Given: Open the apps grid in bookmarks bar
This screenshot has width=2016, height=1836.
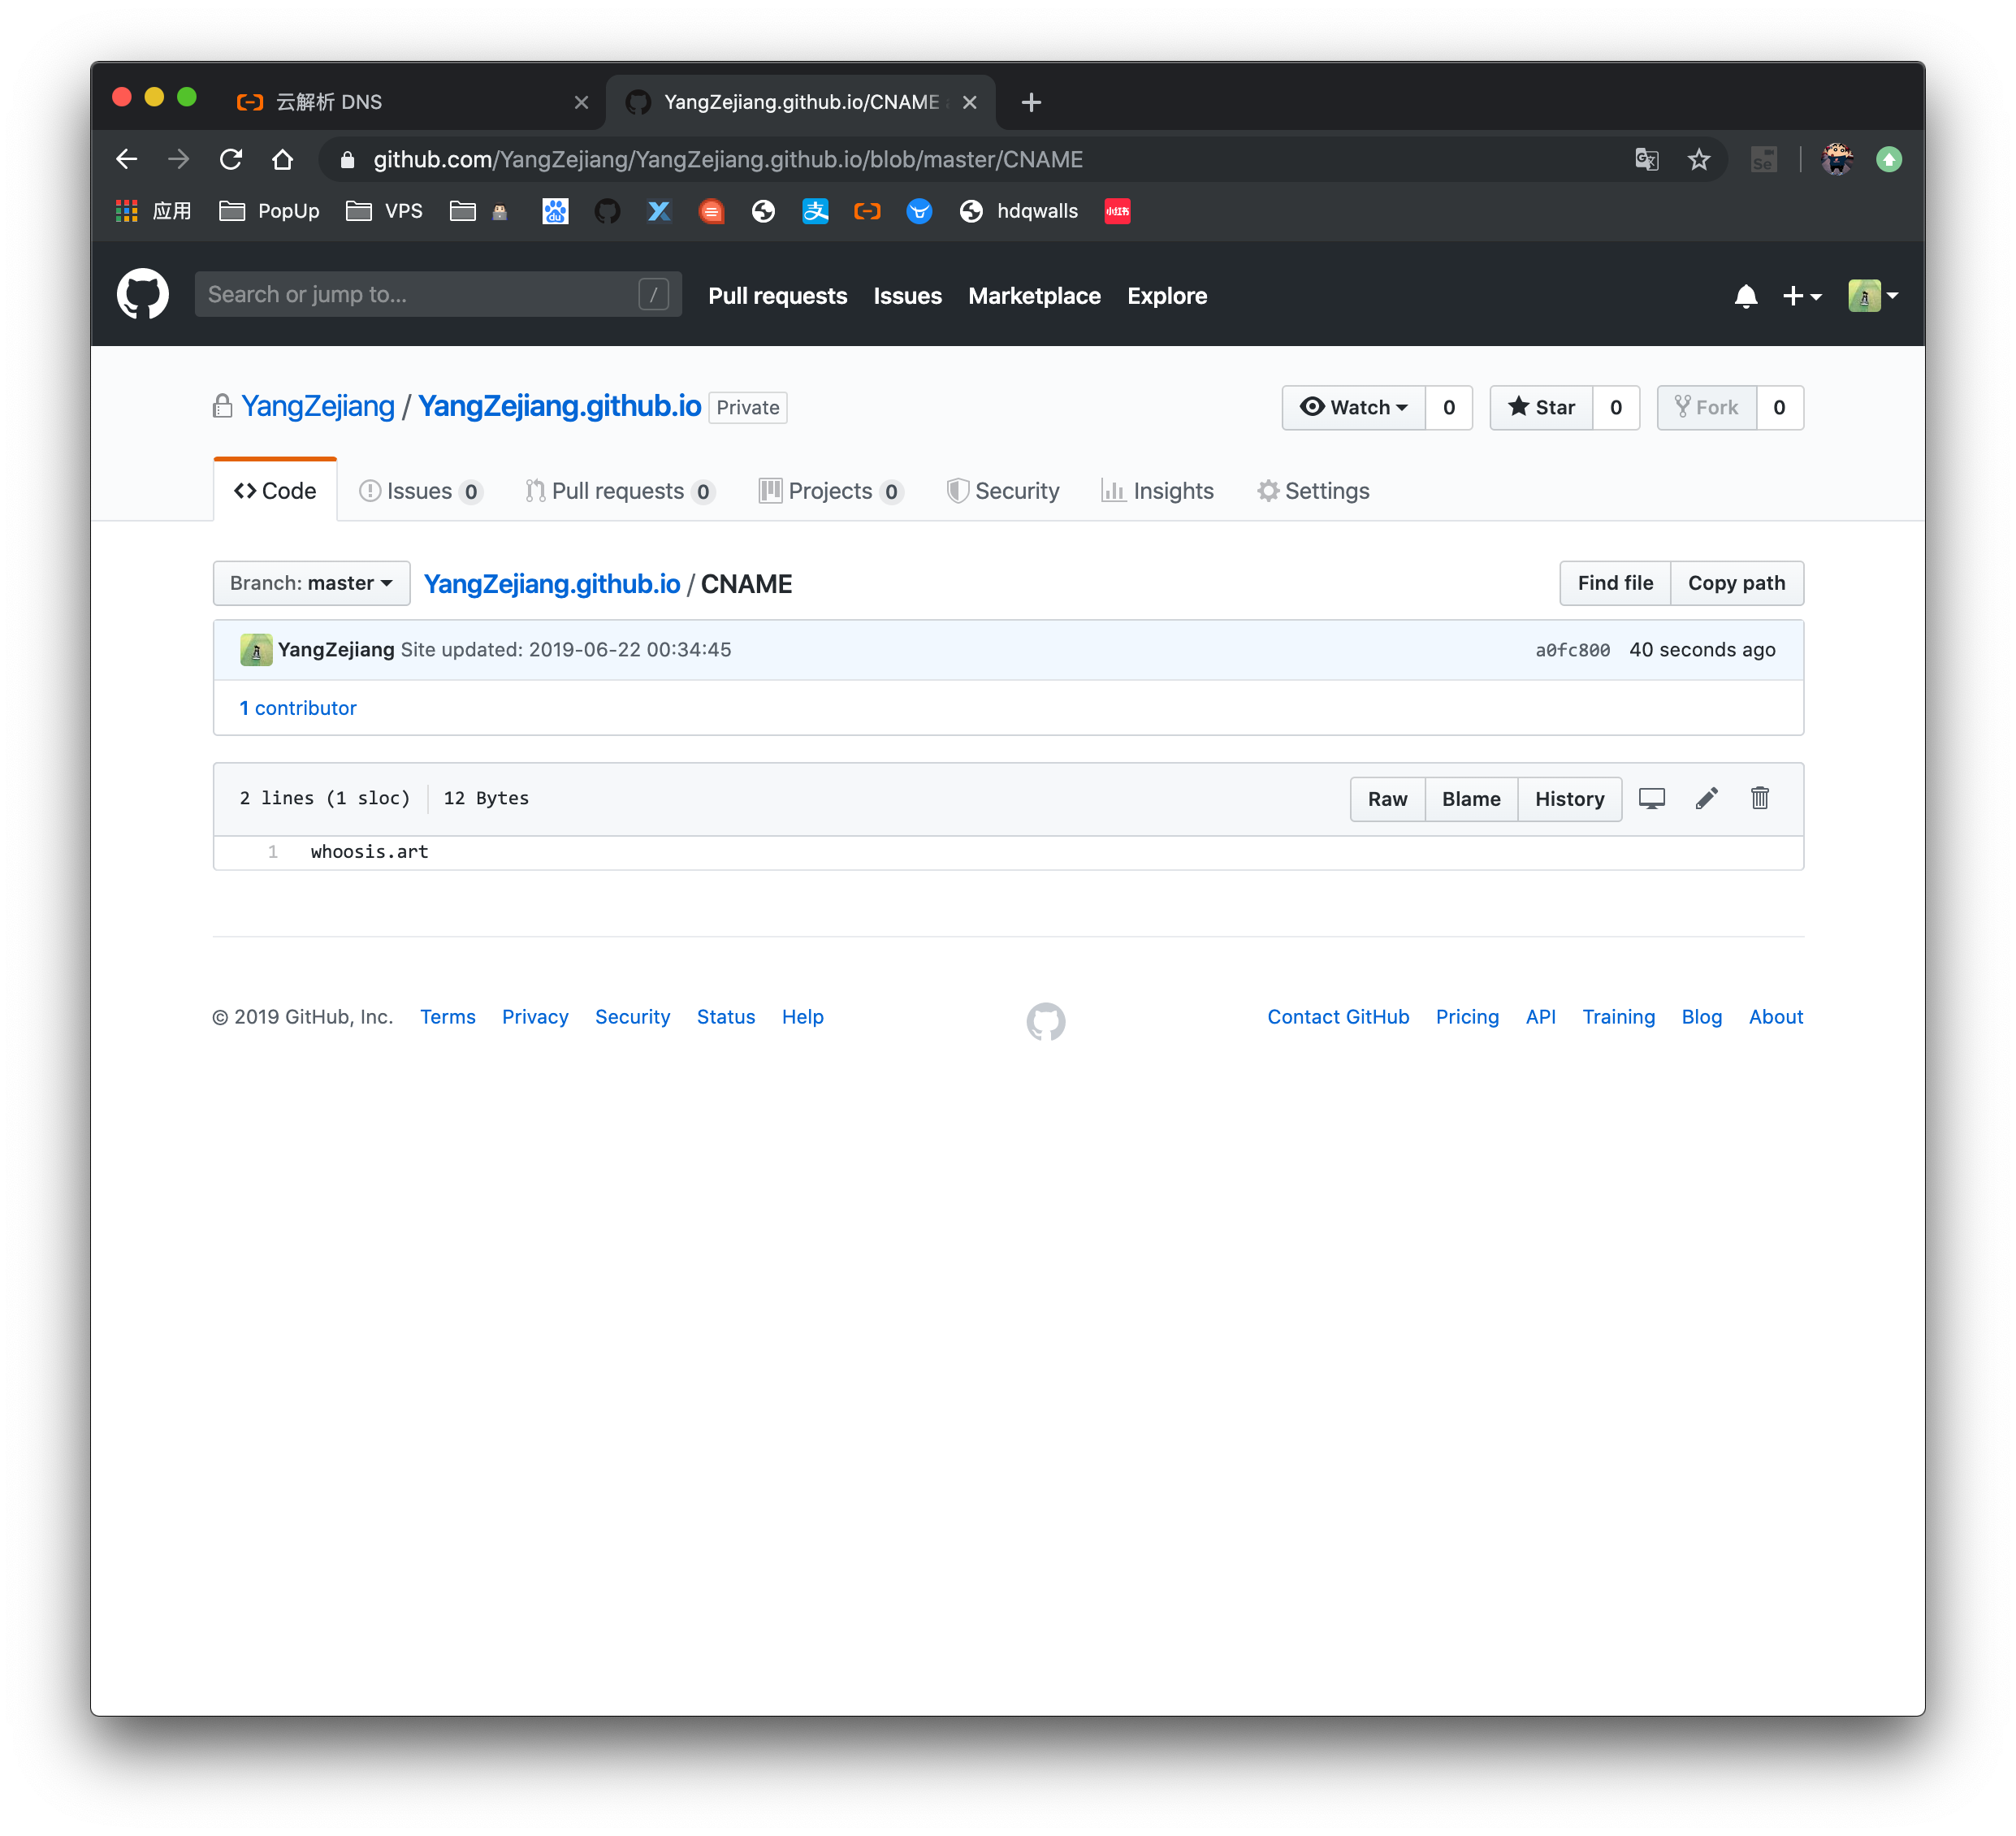Looking at the screenshot, I should [x=126, y=211].
